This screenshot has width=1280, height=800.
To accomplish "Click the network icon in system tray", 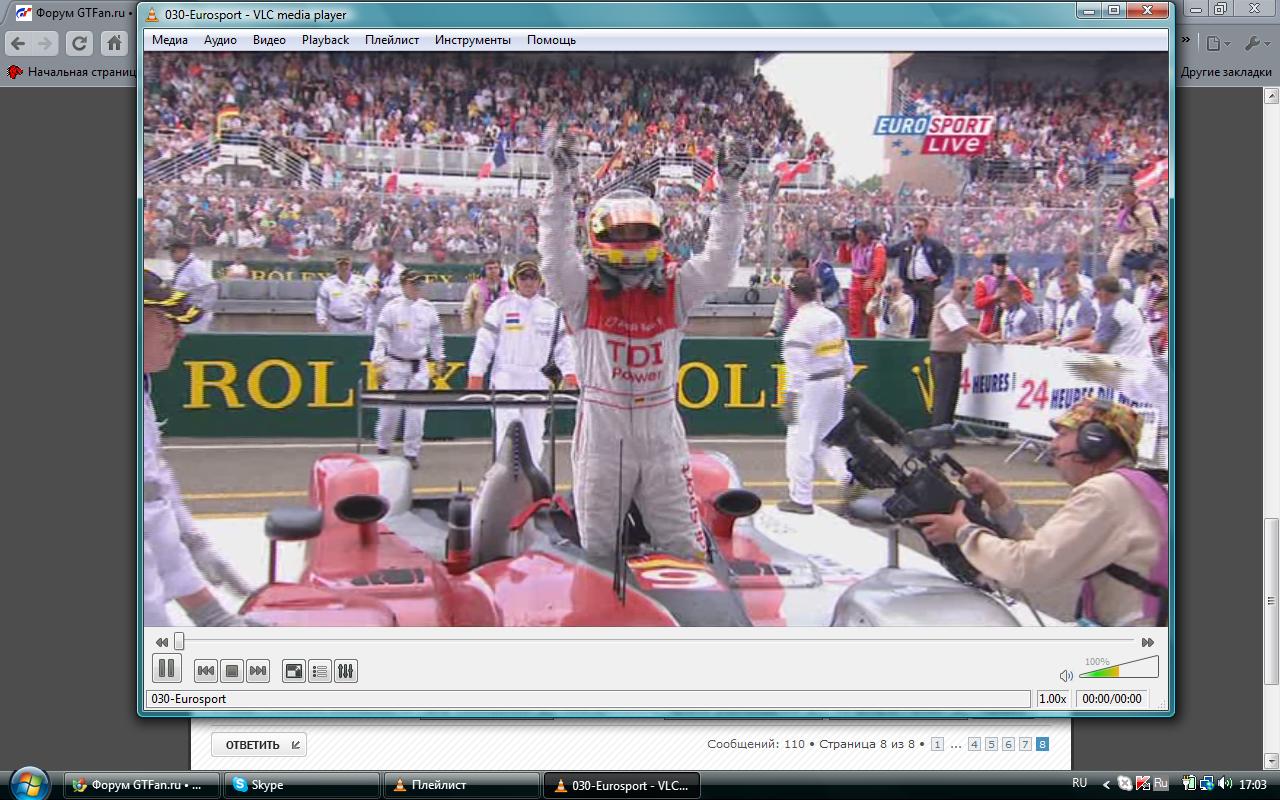I will tap(1207, 784).
